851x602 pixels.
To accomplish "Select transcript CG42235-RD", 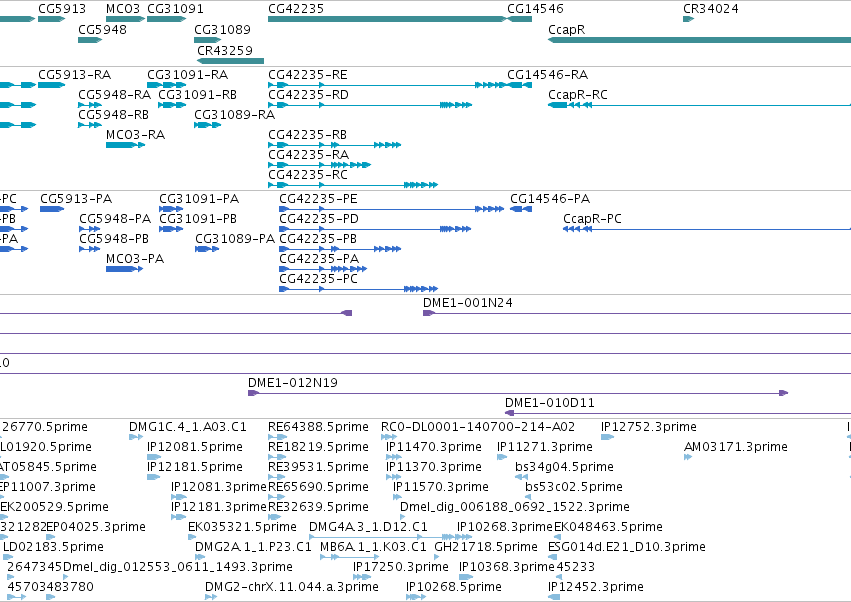I will [x=370, y=105].
